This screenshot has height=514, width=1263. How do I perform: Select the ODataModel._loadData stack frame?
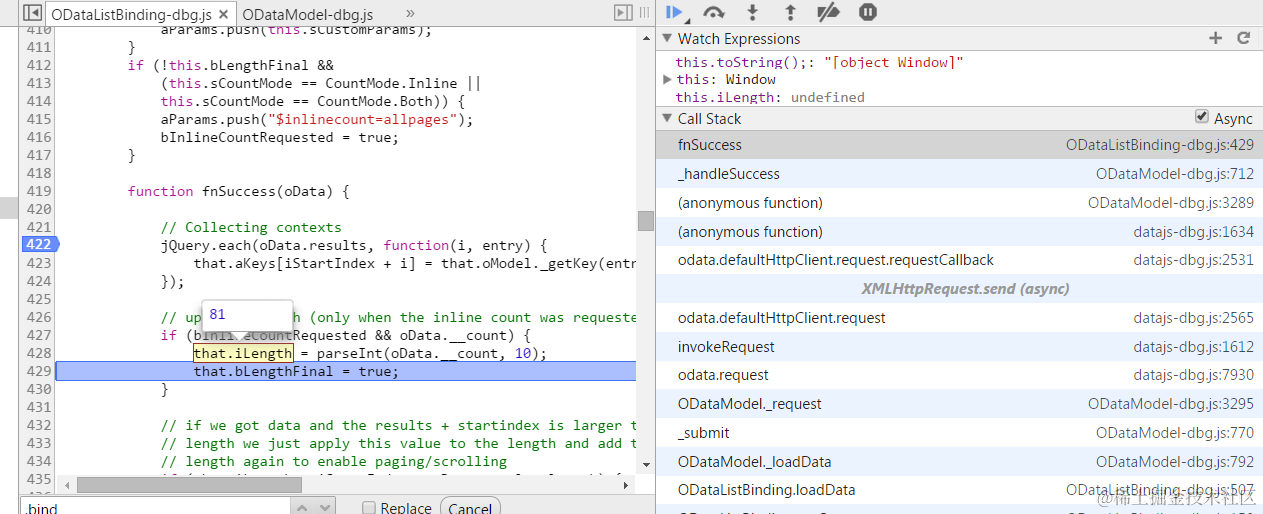click(x=959, y=462)
